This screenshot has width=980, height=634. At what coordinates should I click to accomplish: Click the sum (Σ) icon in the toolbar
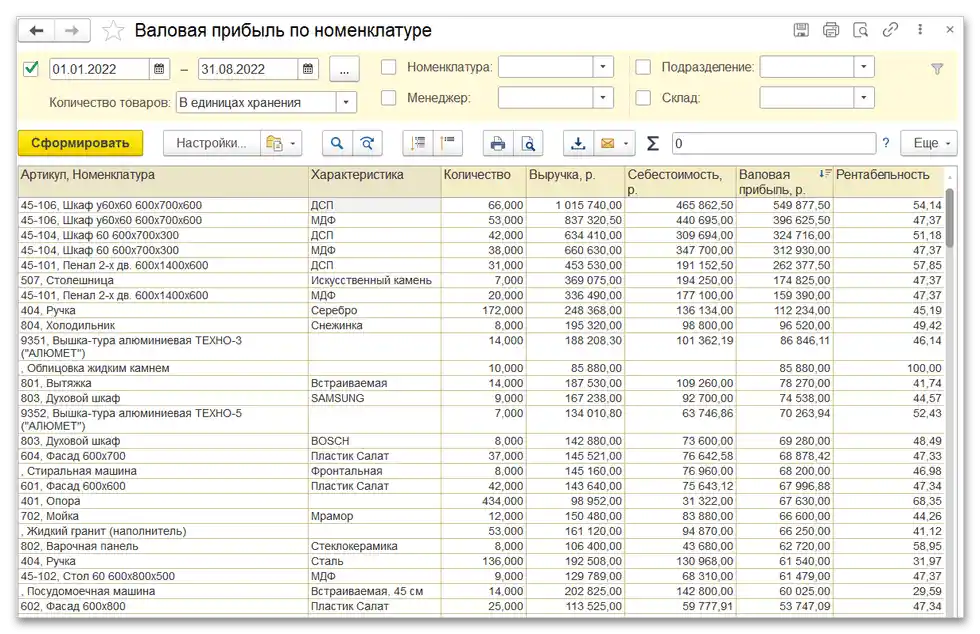tap(652, 143)
